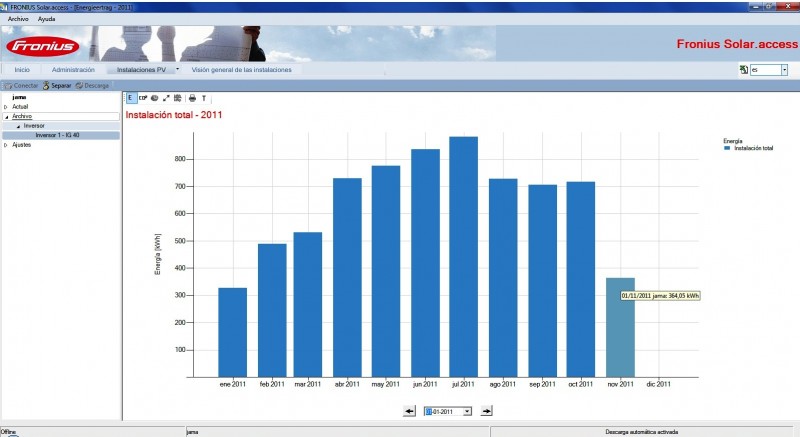Click the round pie chart toolbar icon

pos(155,98)
